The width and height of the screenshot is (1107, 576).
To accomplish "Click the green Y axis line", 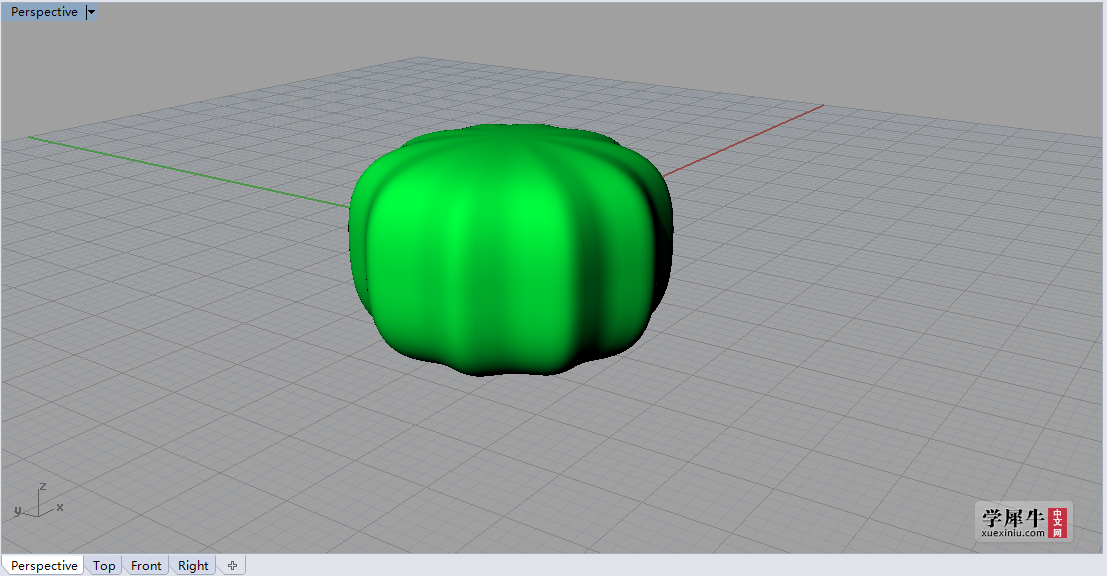I will 191,173.
